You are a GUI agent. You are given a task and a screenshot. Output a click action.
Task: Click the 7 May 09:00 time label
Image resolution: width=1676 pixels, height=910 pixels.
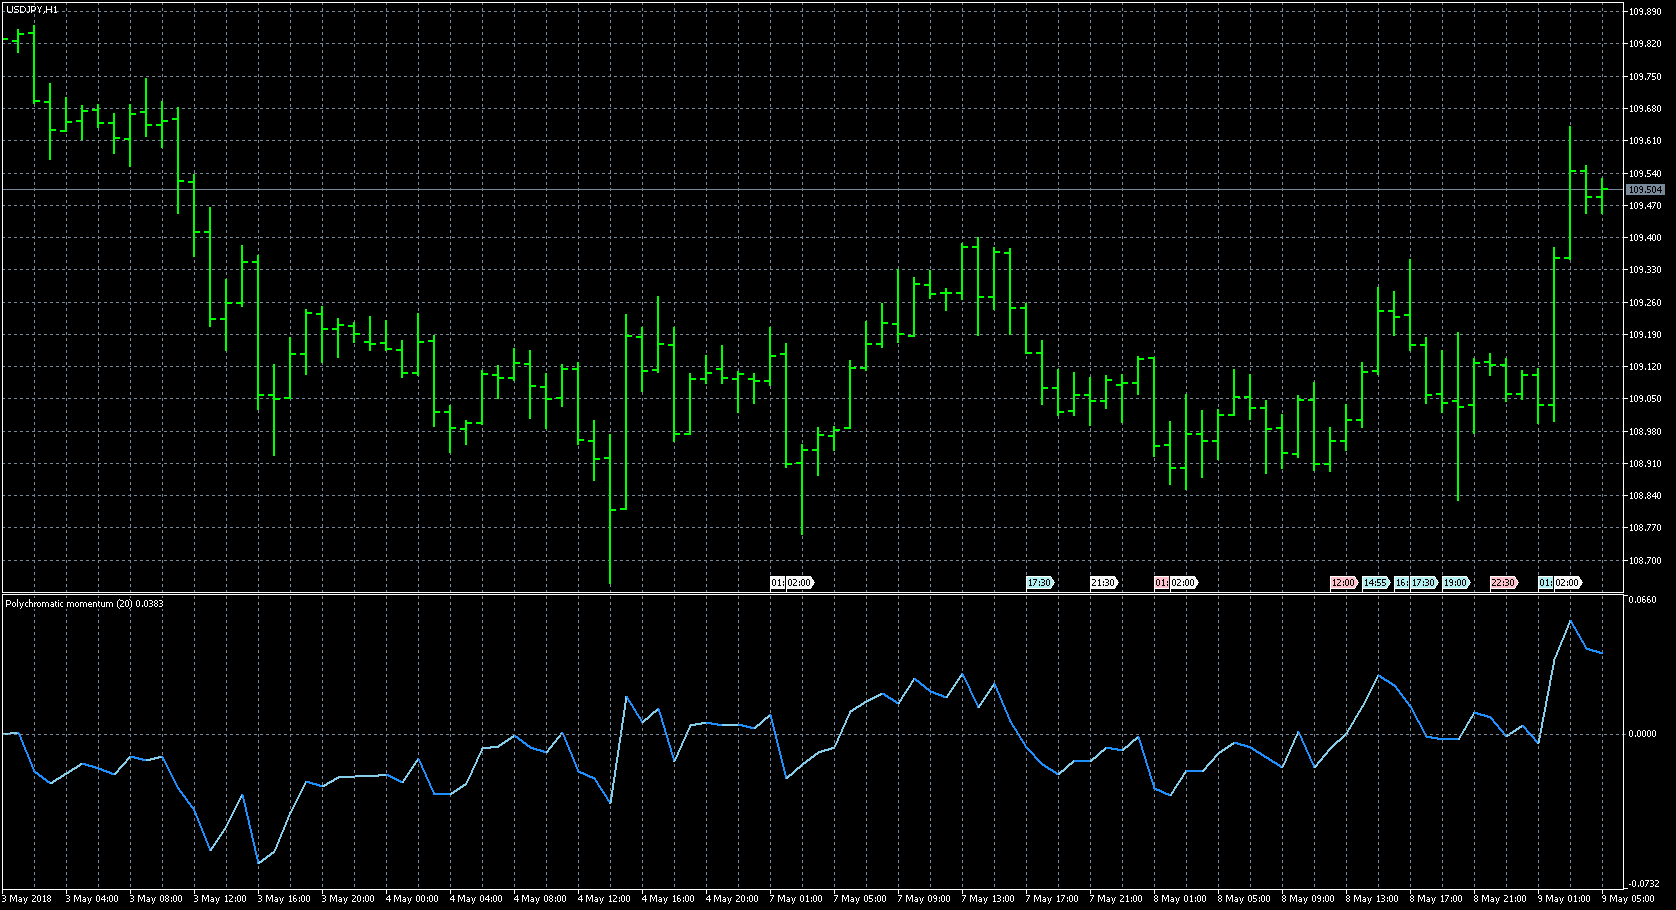924,899
